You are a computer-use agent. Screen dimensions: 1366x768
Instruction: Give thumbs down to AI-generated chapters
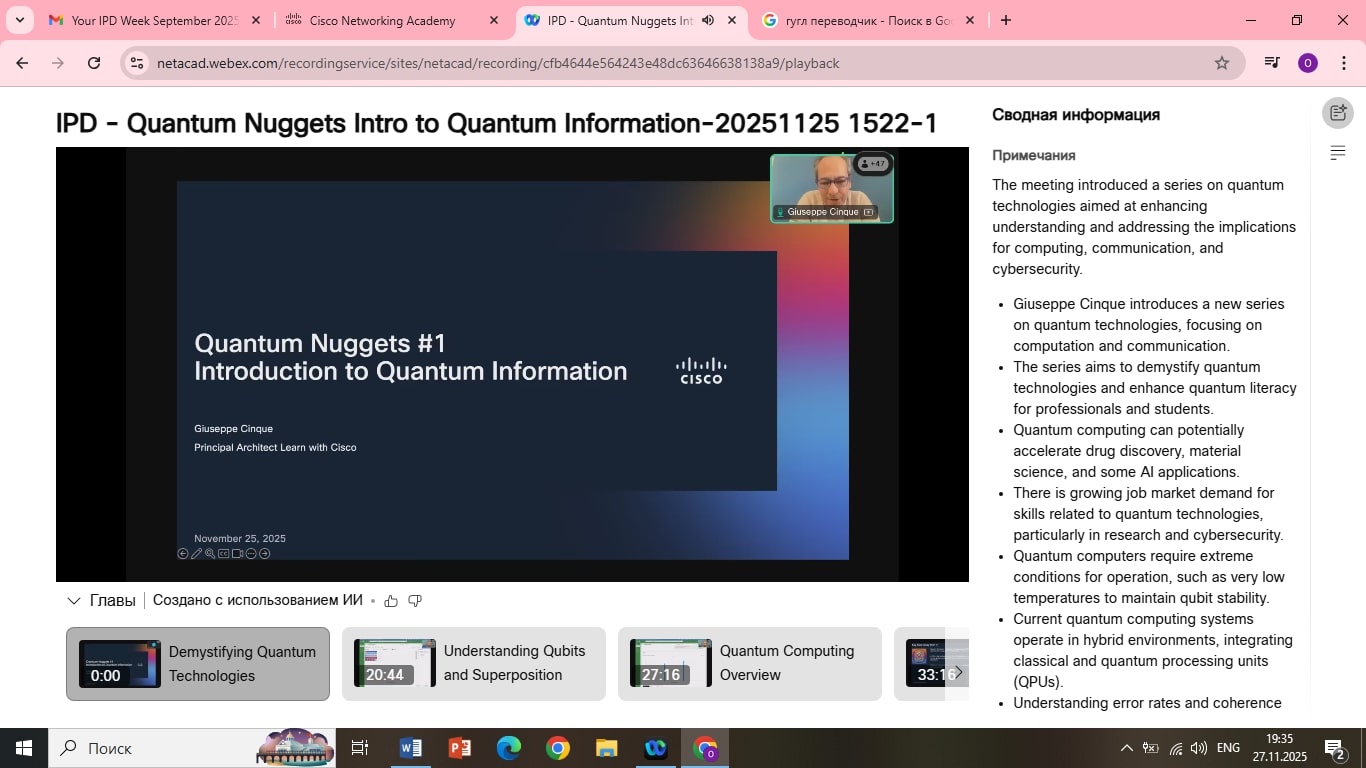coord(415,601)
